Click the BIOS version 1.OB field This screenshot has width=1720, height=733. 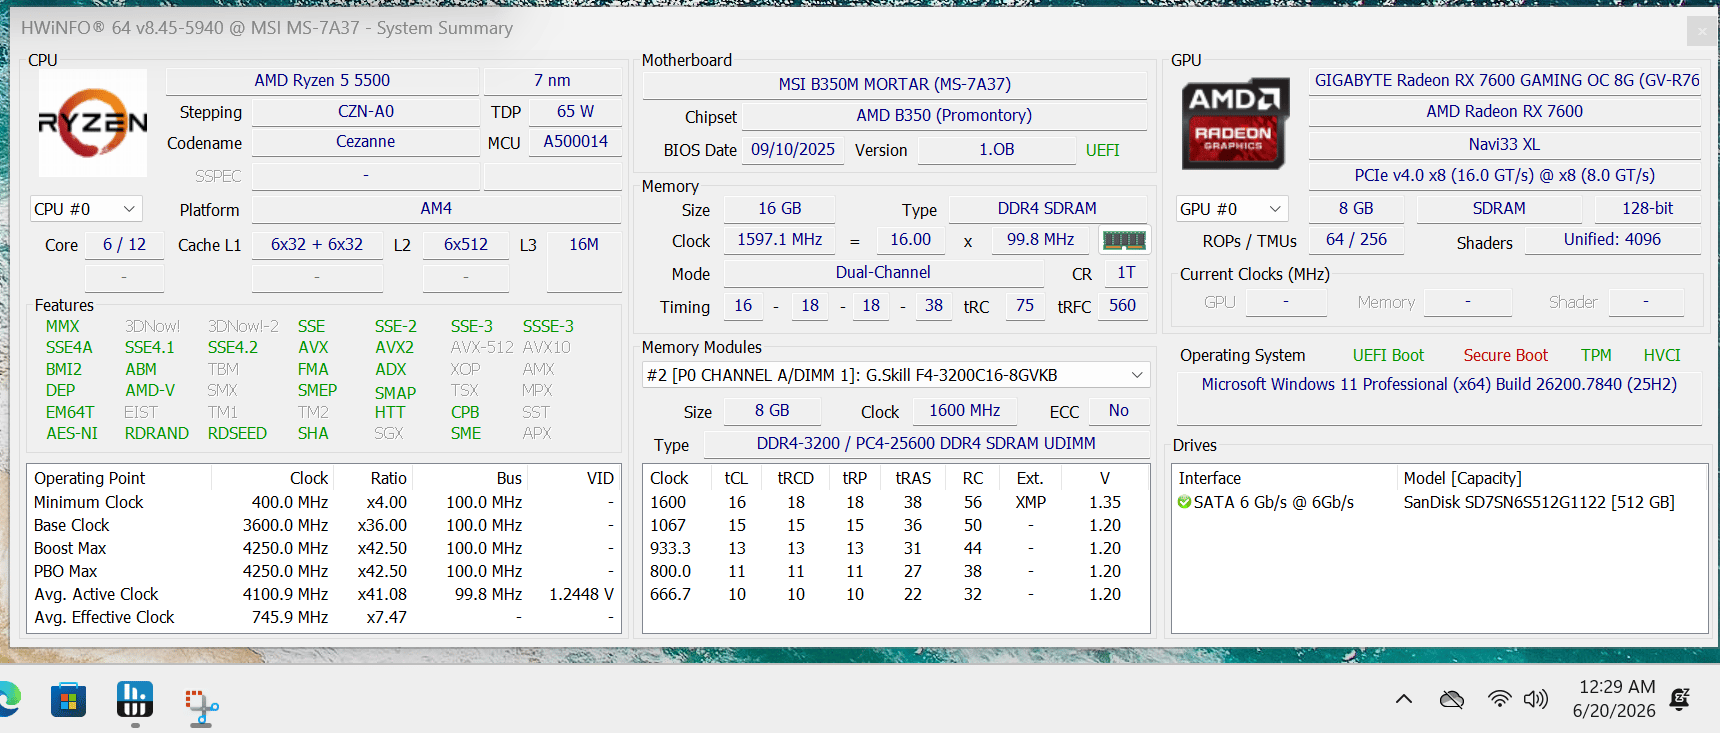997,150
